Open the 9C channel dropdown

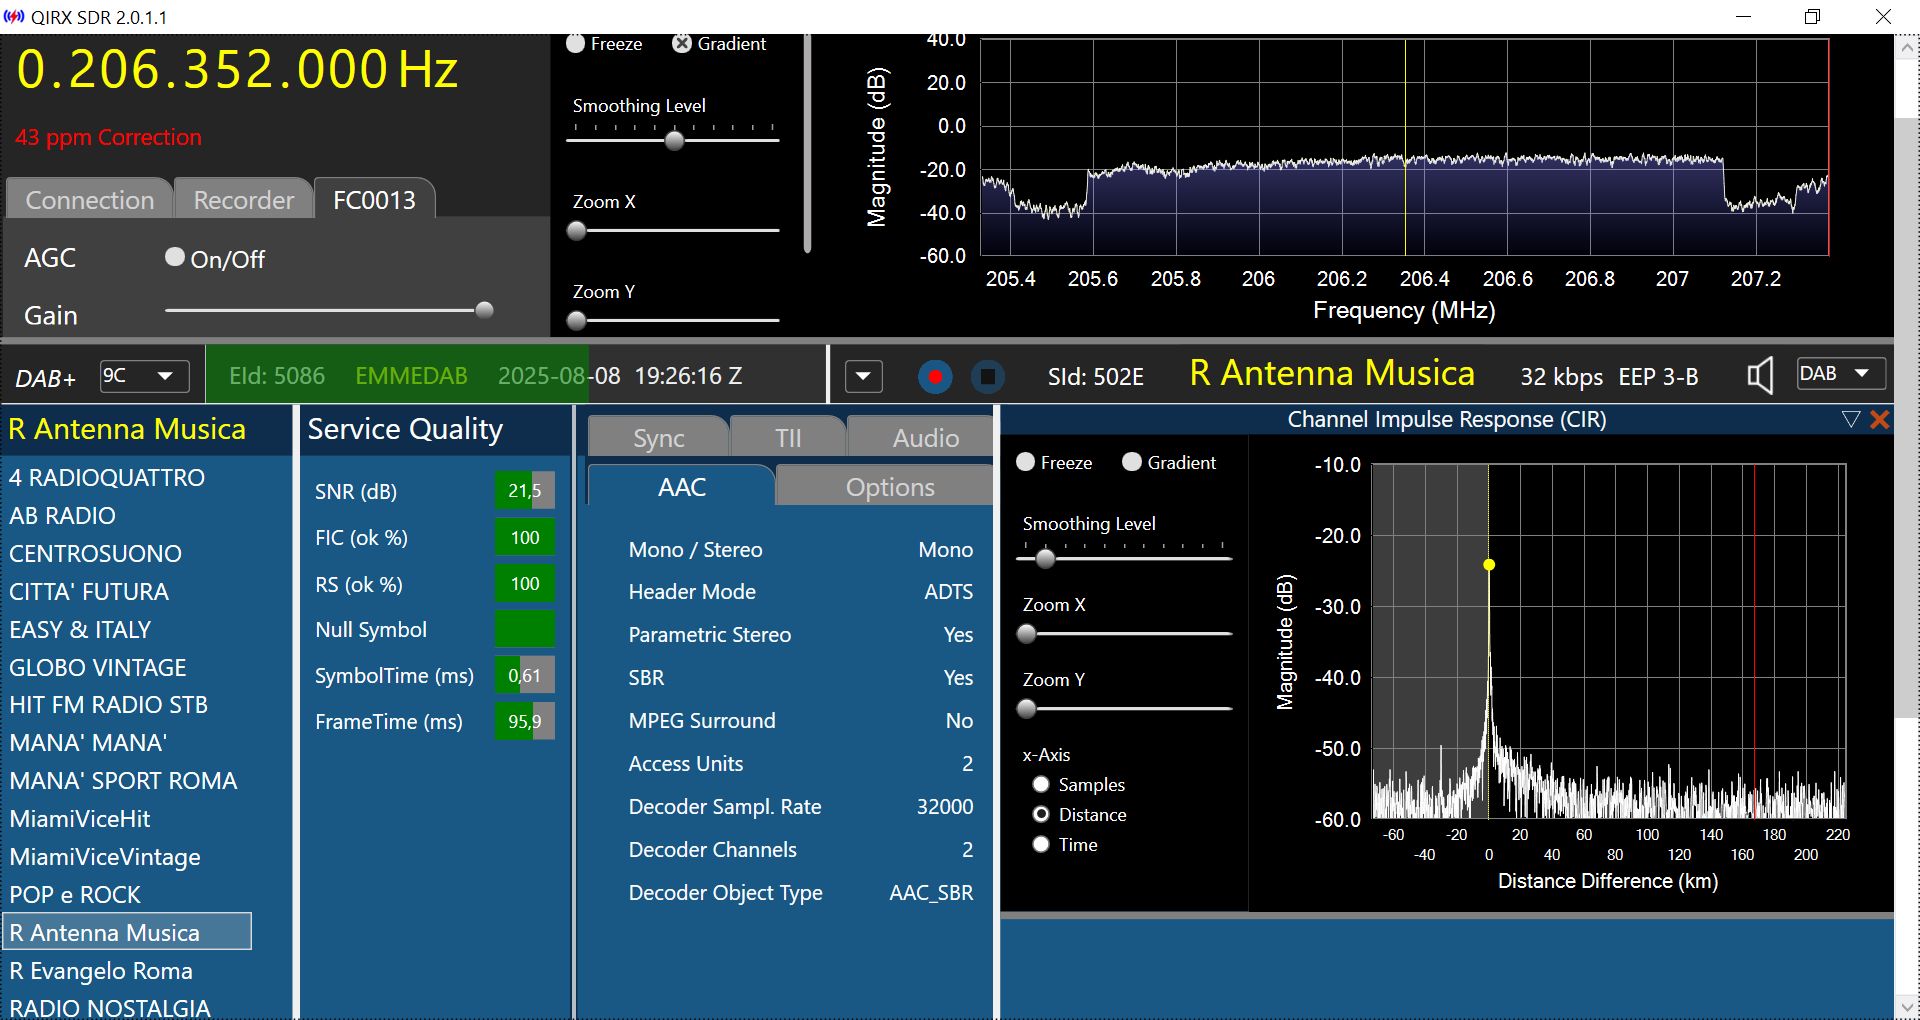[x=145, y=376]
